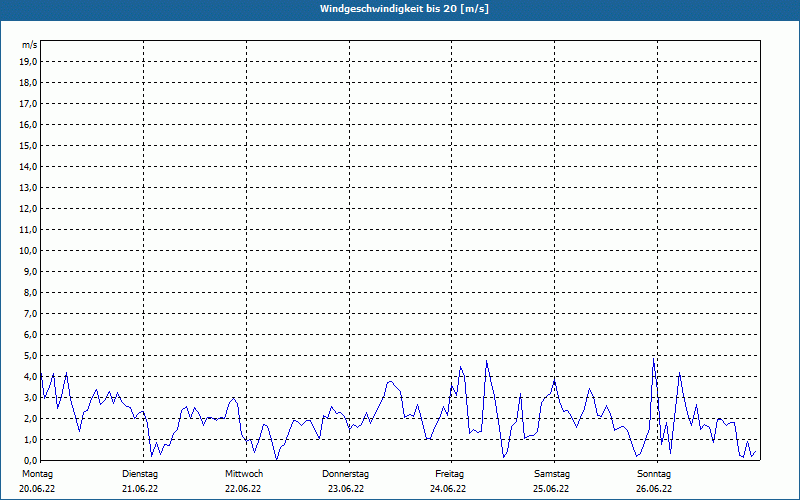Click the '19,0' y-axis value

tap(29, 62)
